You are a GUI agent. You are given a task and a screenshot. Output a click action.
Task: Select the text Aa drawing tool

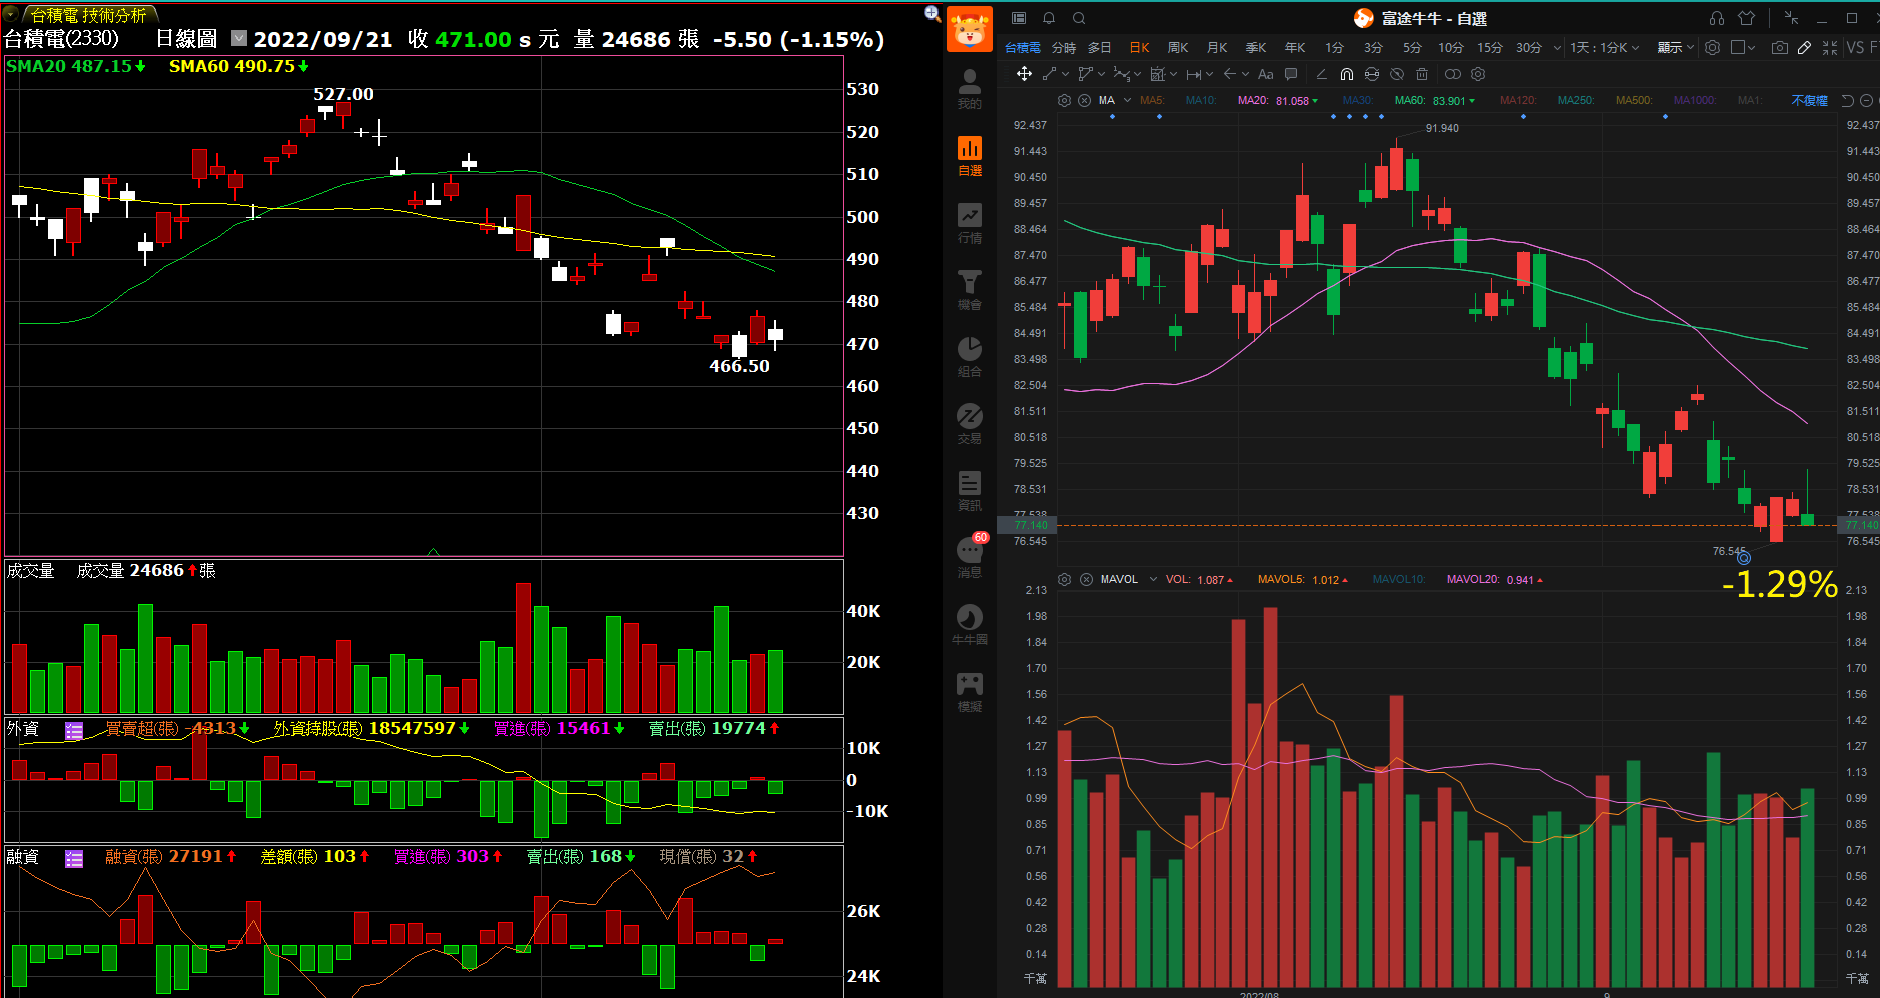(1265, 74)
